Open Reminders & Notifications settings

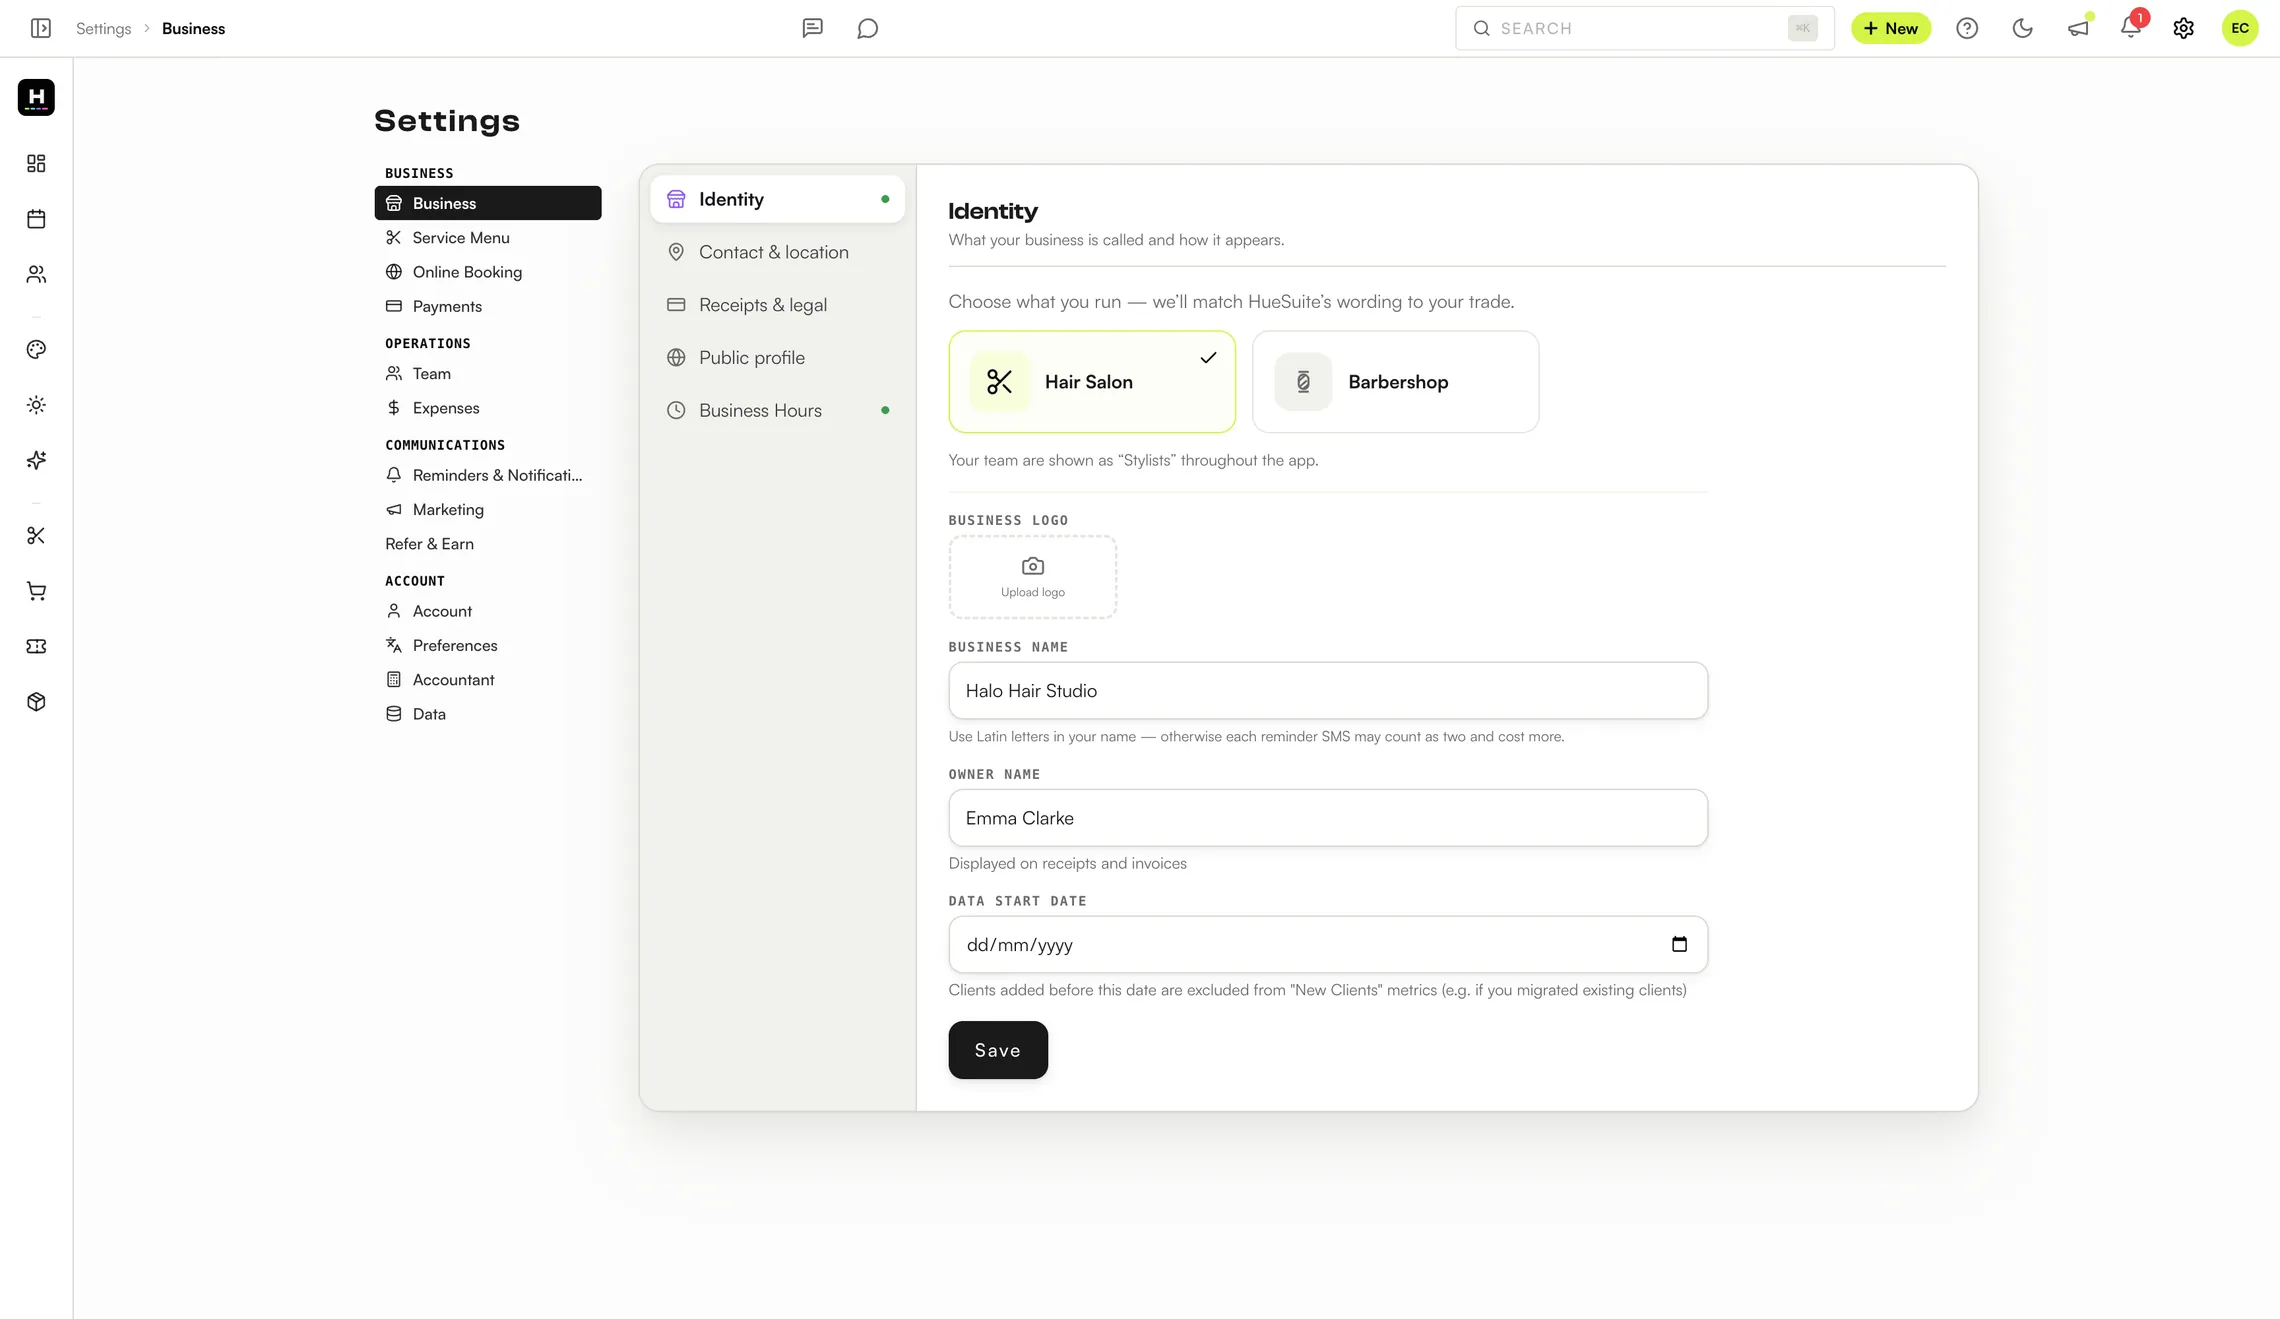point(488,475)
